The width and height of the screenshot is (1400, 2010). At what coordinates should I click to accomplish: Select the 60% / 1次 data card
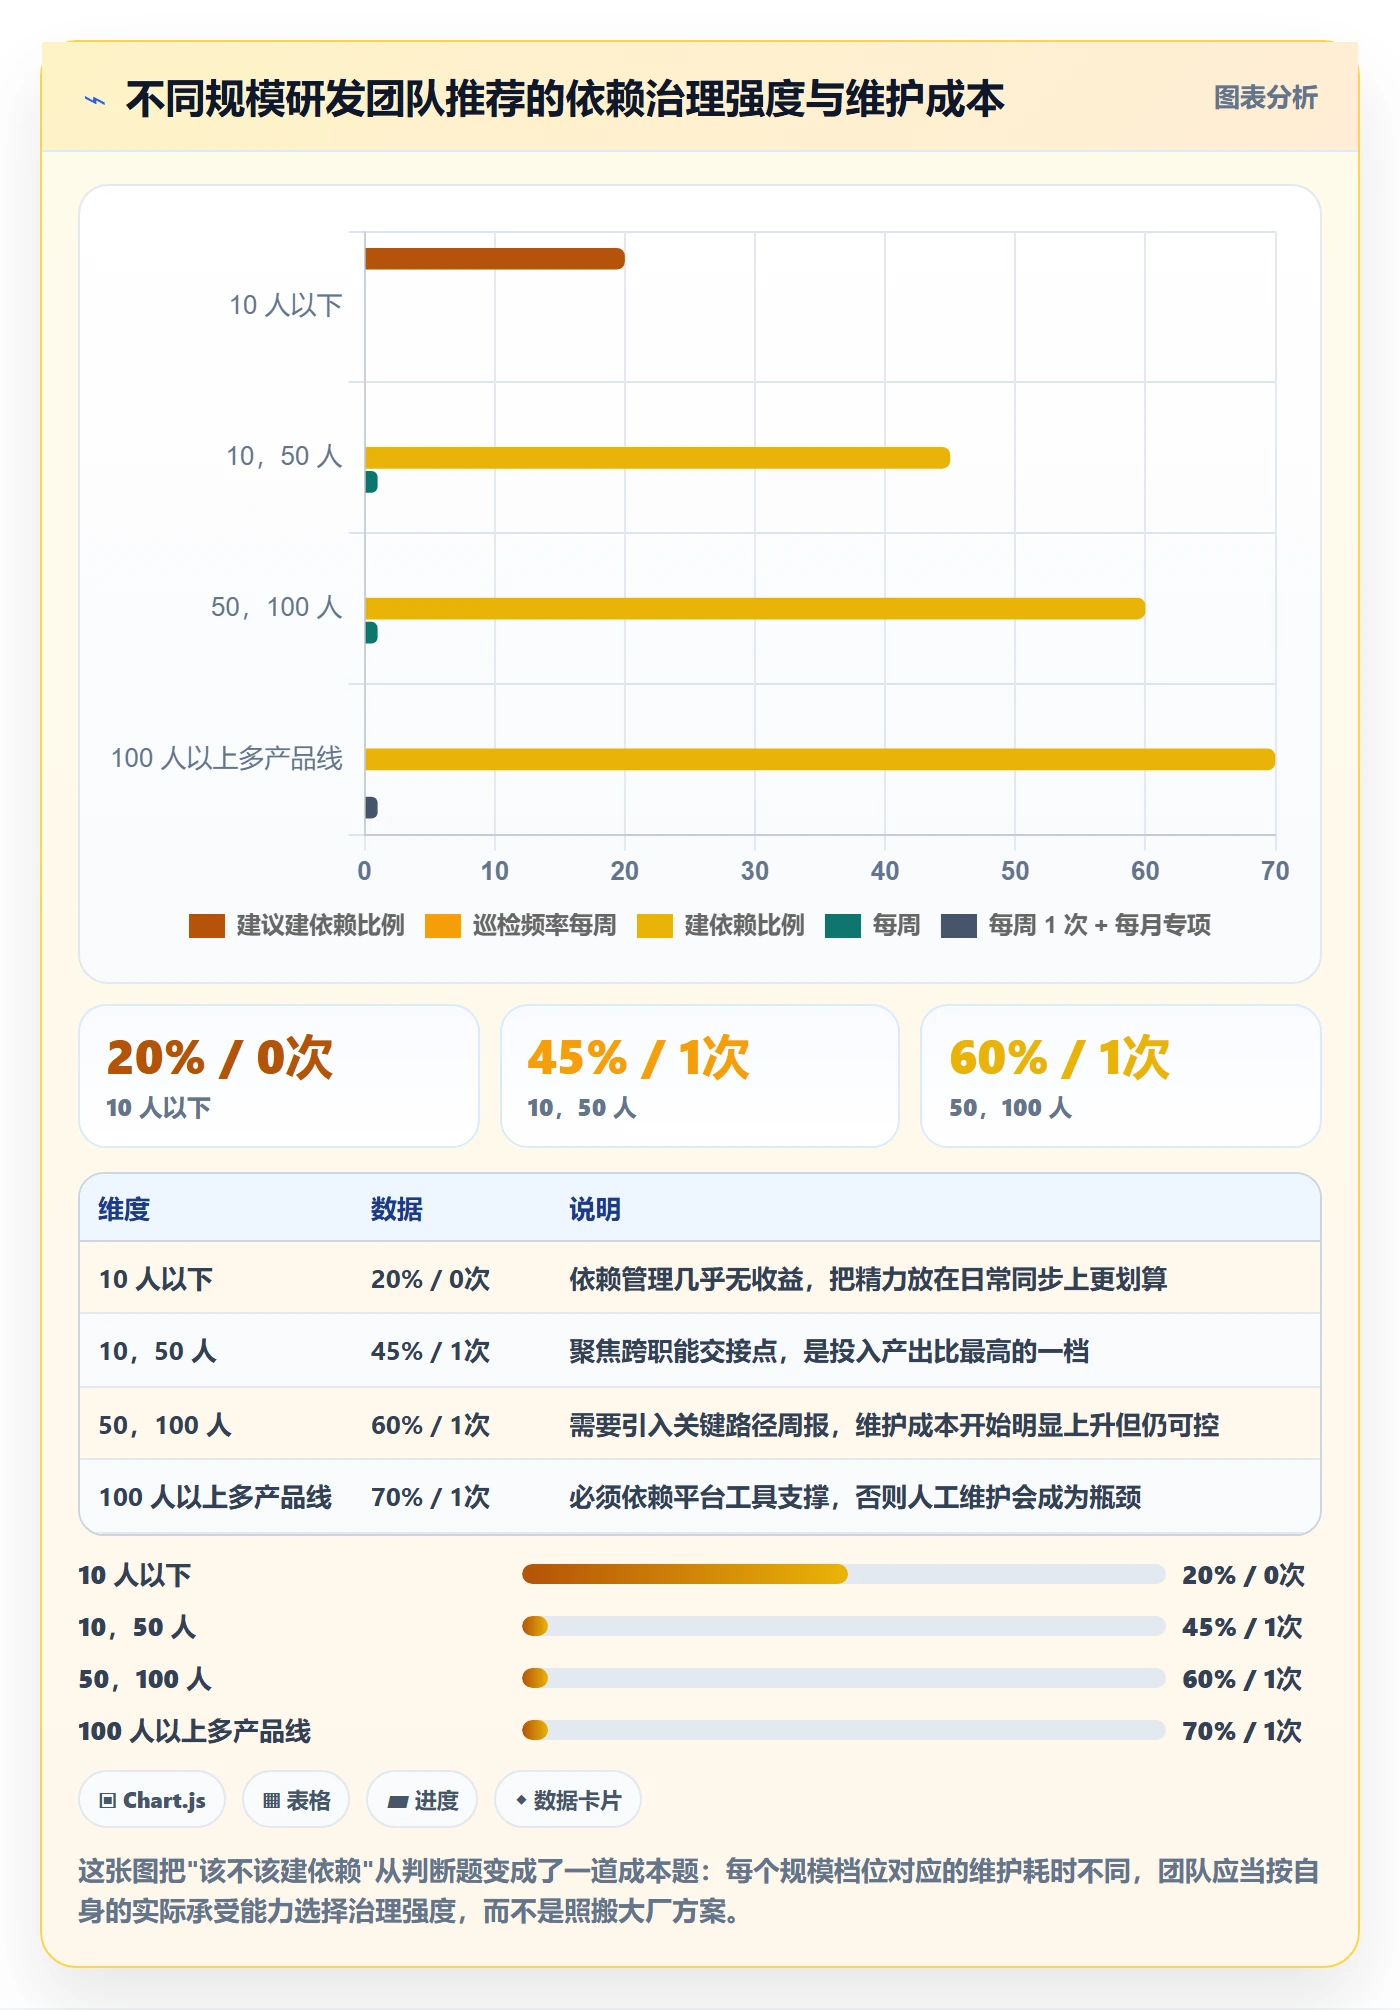(1120, 1076)
